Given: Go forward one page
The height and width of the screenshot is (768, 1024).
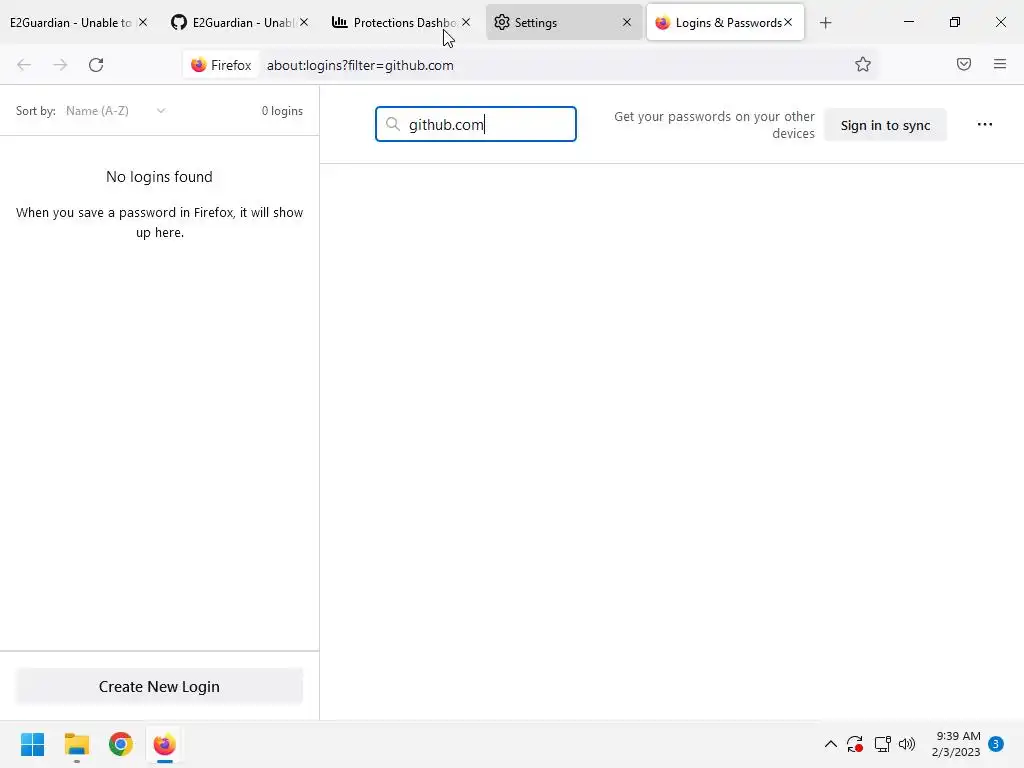Looking at the screenshot, I should point(60,65).
